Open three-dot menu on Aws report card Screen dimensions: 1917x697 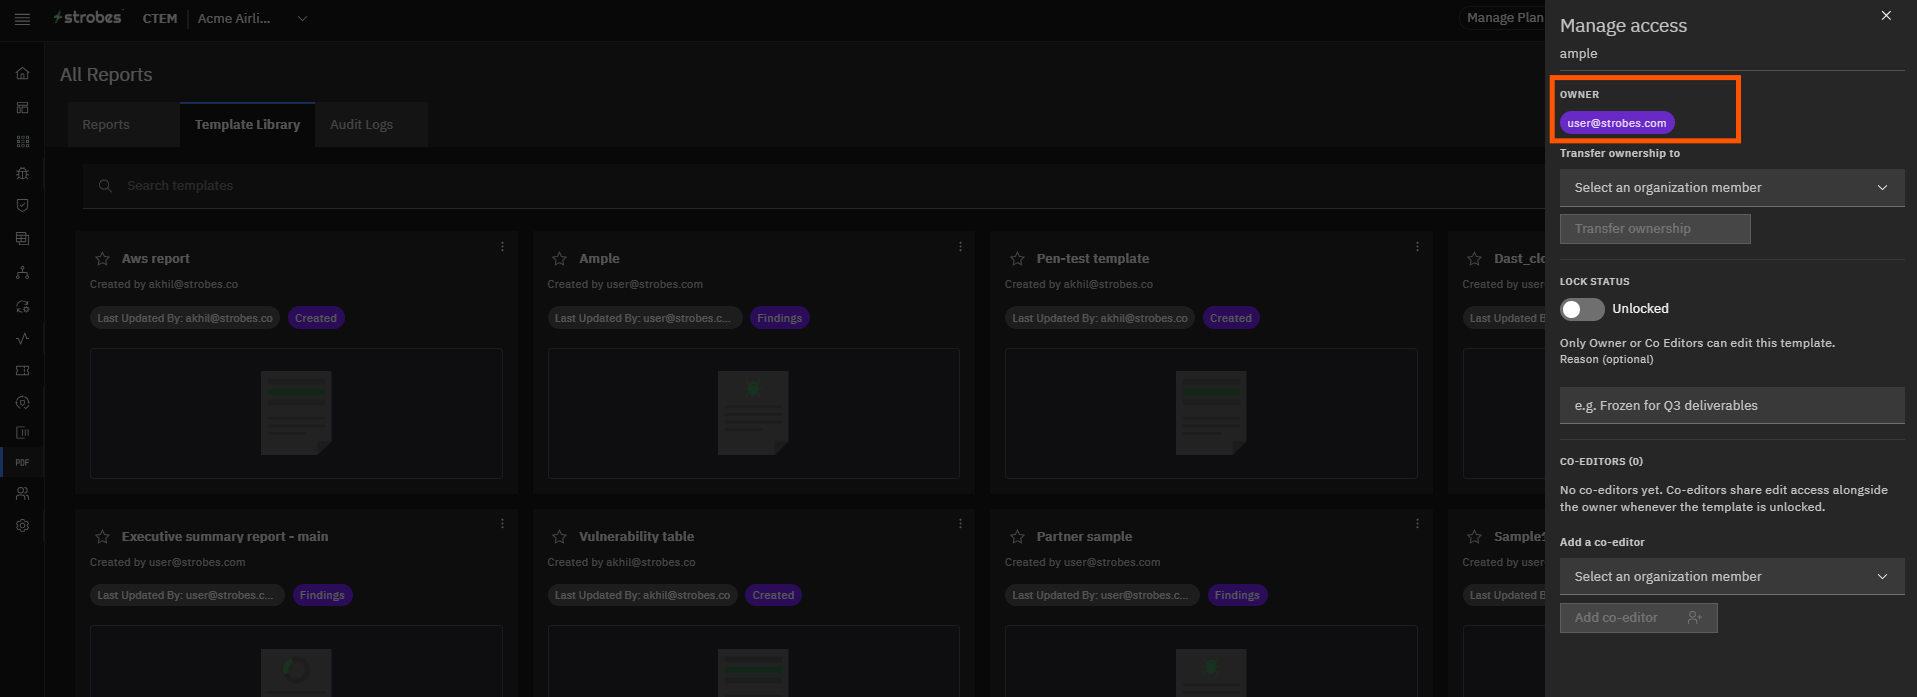[x=502, y=246]
